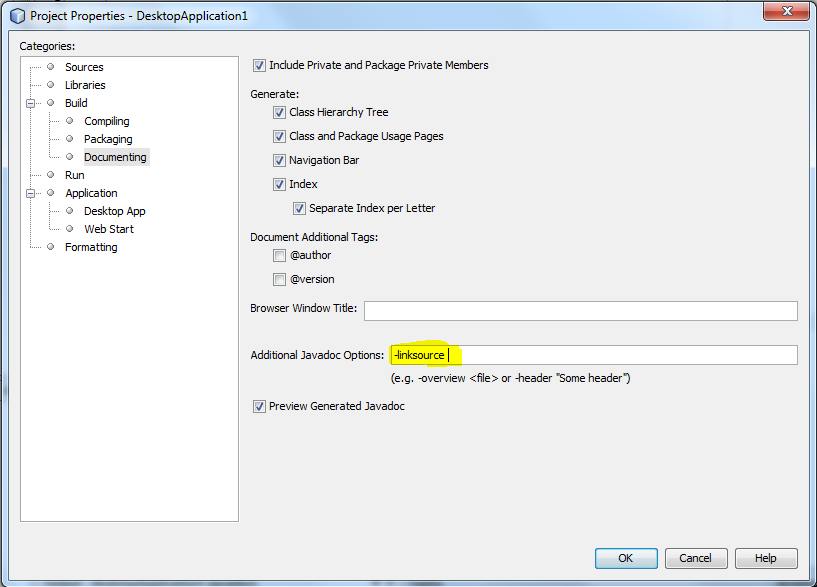
Task: Select the Sources category
Action: coord(84,67)
